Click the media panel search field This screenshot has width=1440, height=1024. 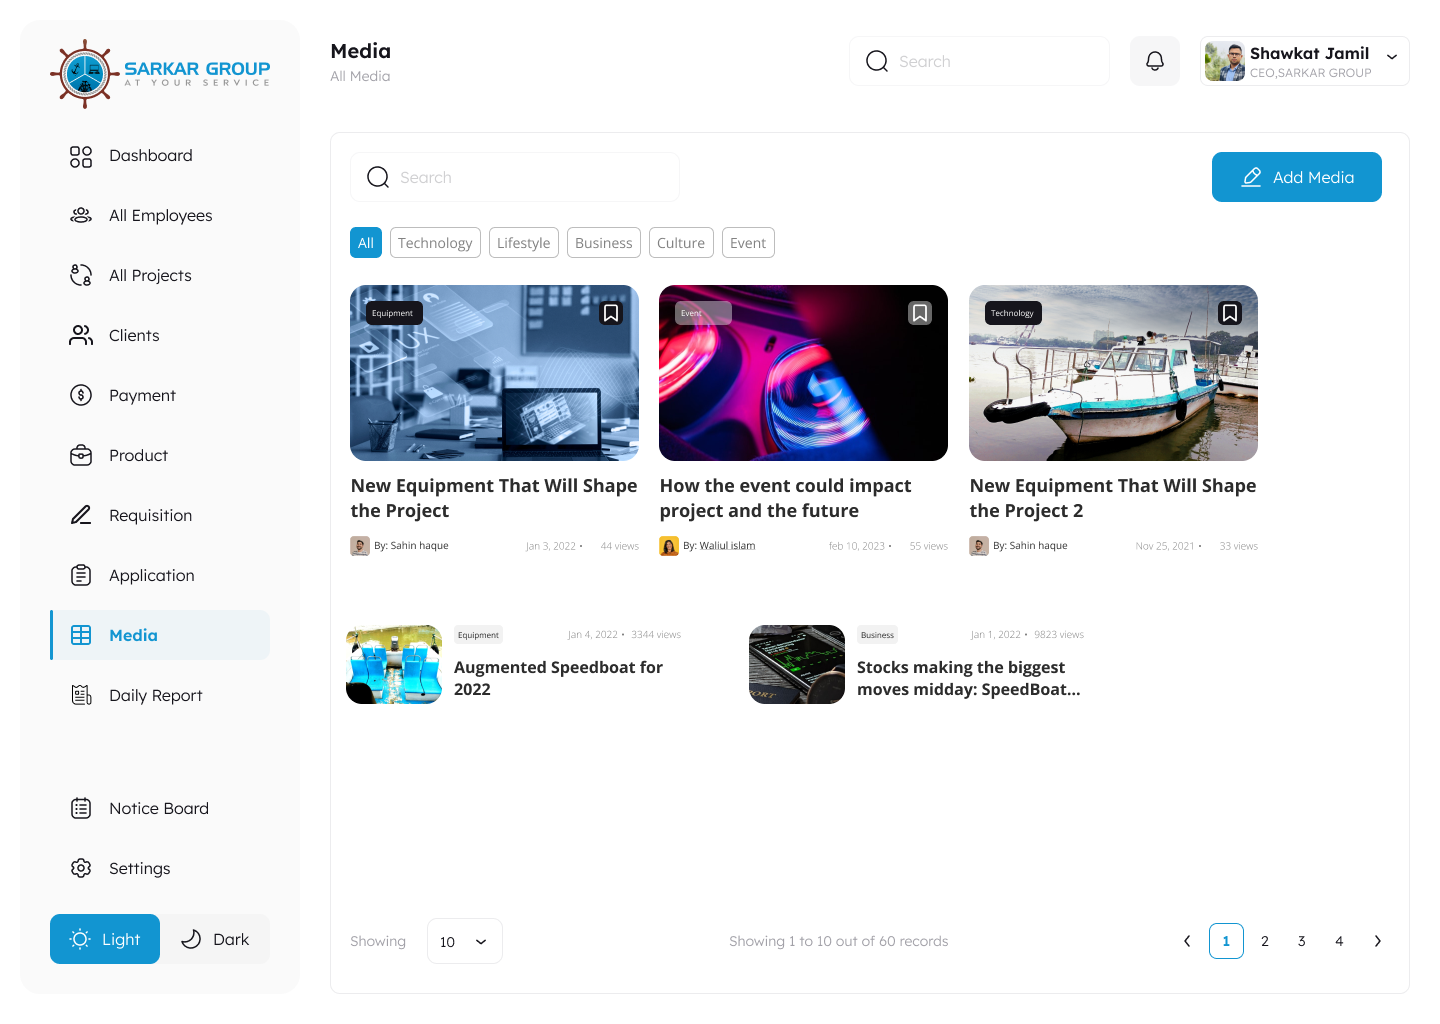[515, 177]
